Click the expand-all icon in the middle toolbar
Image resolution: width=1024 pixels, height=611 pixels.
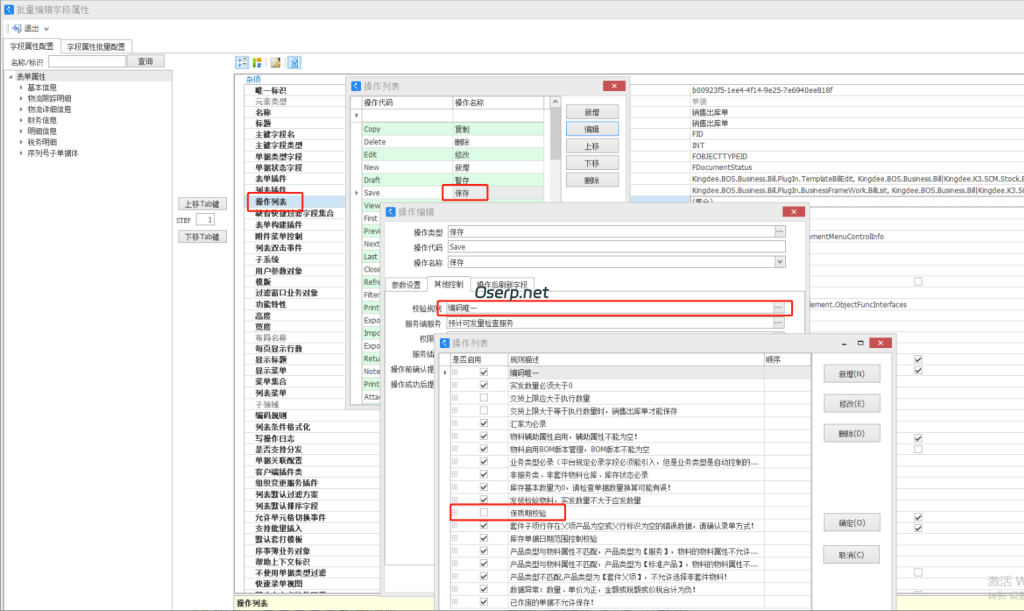(x=241, y=63)
